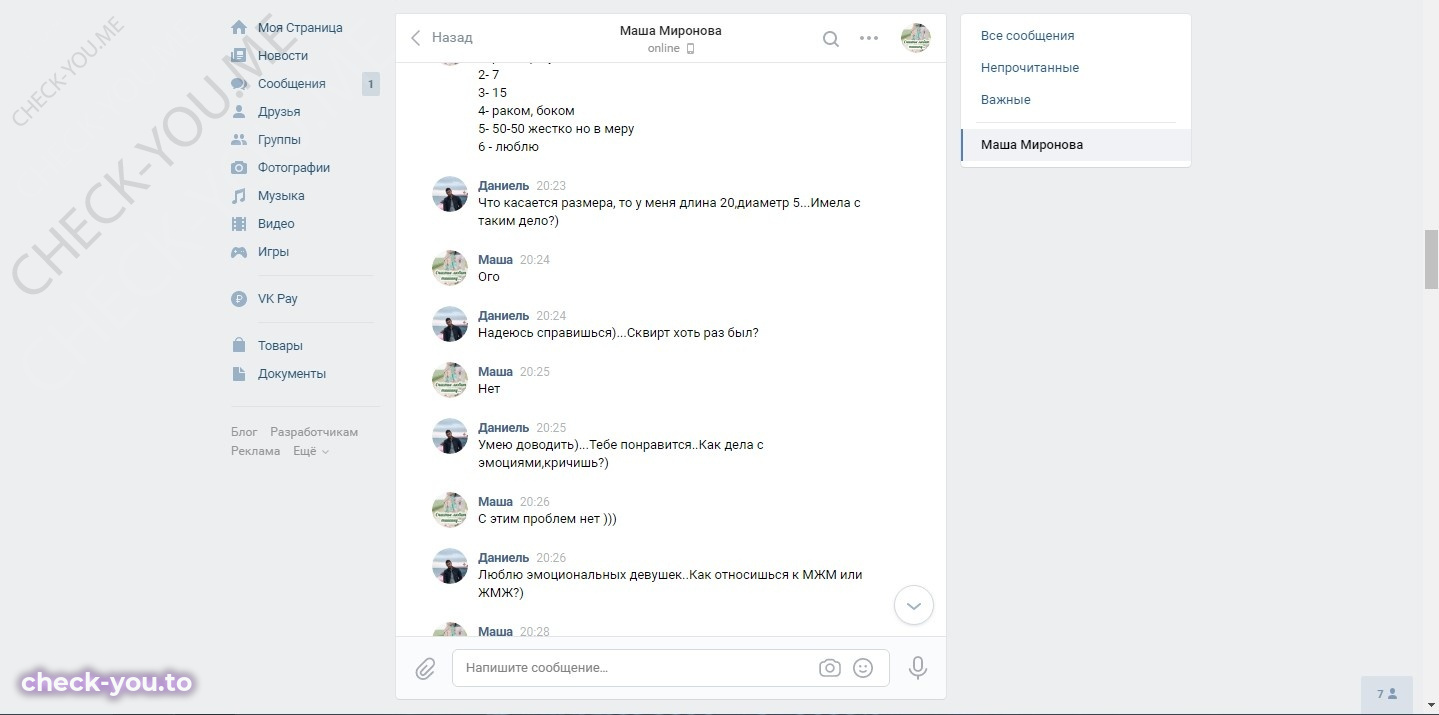Image resolution: width=1439 pixels, height=715 pixels.
Task: Click the person icon beside Друзья
Action: click(x=239, y=112)
